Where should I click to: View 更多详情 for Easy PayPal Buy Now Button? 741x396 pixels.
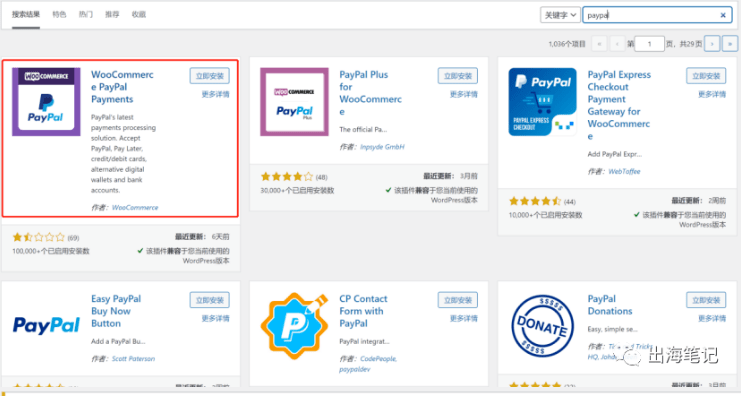pyautogui.click(x=215, y=319)
